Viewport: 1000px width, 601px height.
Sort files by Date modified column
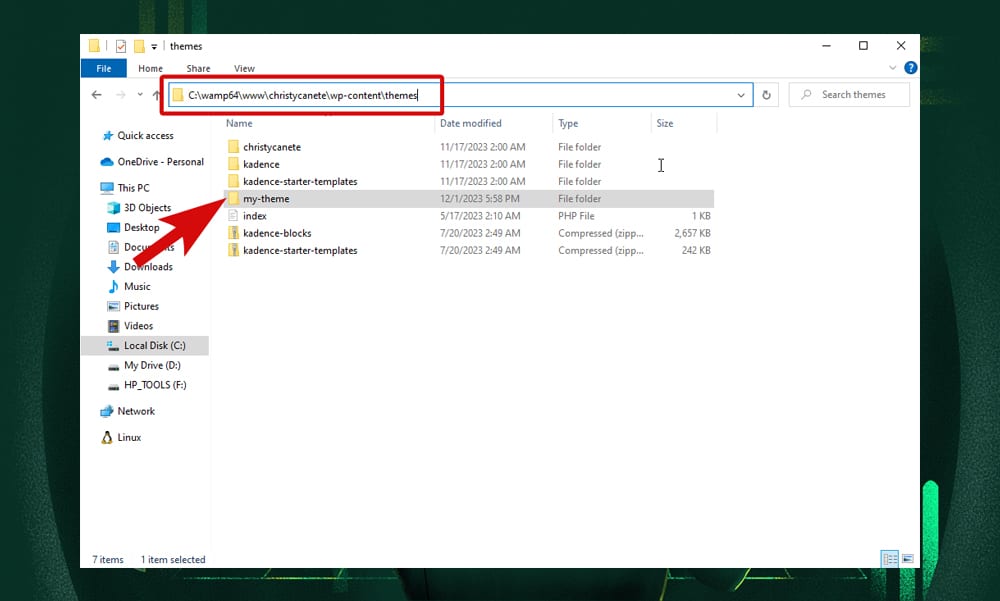point(471,123)
